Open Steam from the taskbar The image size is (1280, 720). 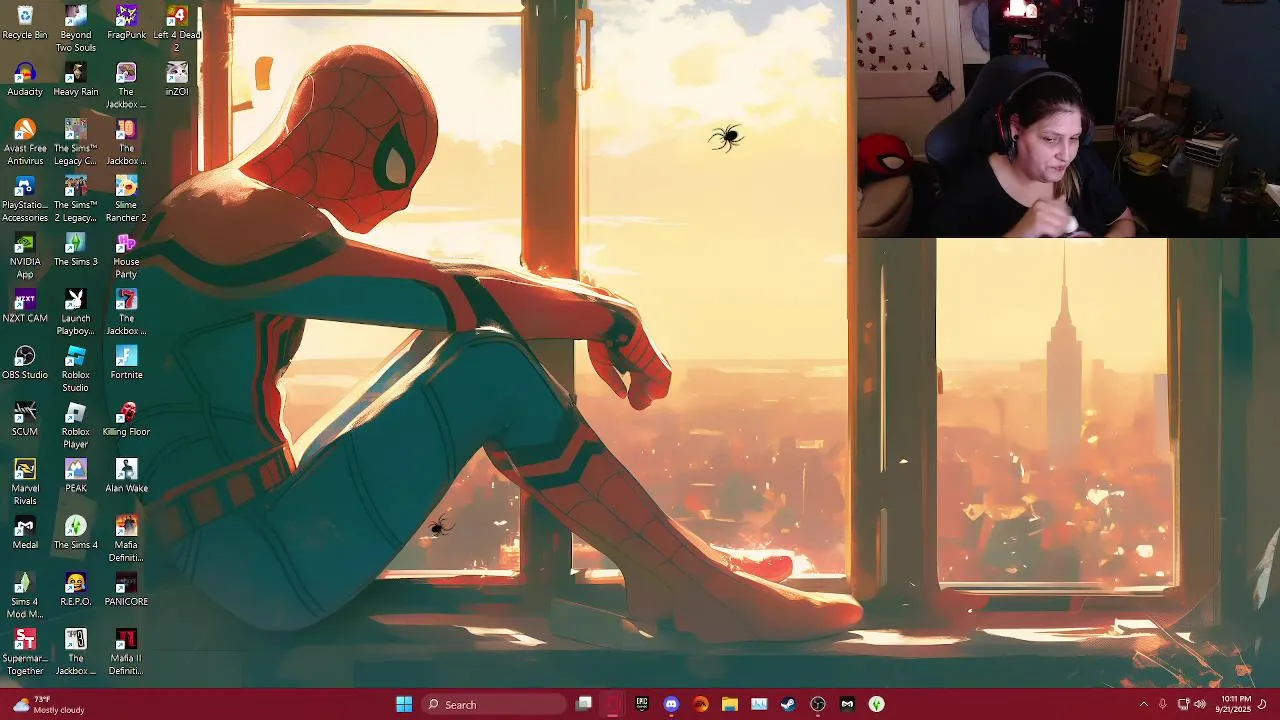[x=789, y=704]
